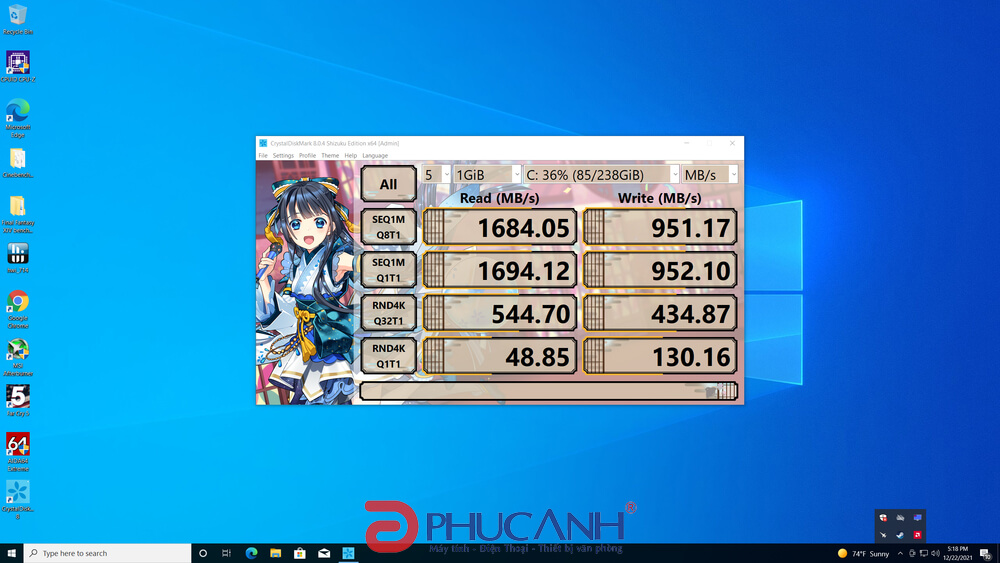
Task: Launch the AIDA64 Extreme desktop shortcut
Action: (x=18, y=452)
